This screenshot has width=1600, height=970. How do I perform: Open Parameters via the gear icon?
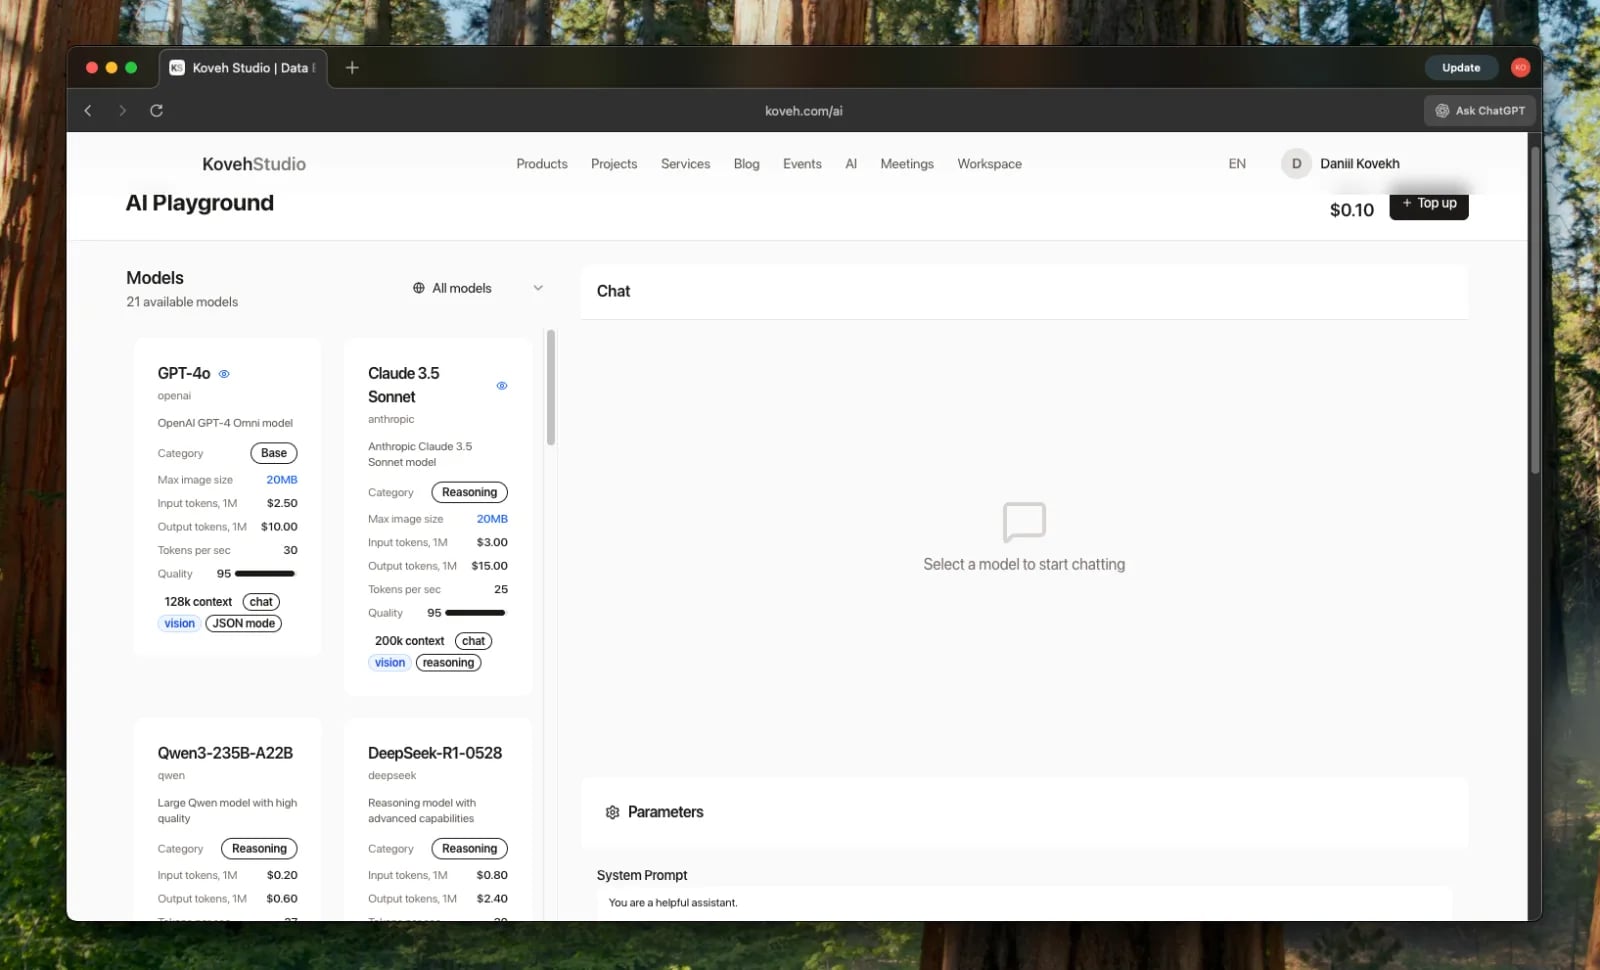612,812
